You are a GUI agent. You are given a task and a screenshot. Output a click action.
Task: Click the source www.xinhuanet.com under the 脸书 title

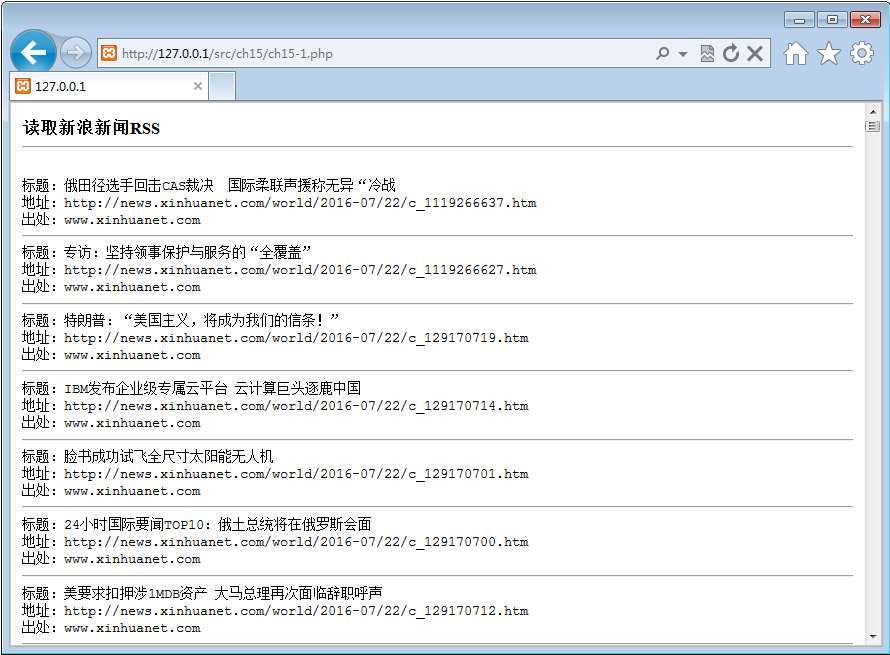click(132, 492)
